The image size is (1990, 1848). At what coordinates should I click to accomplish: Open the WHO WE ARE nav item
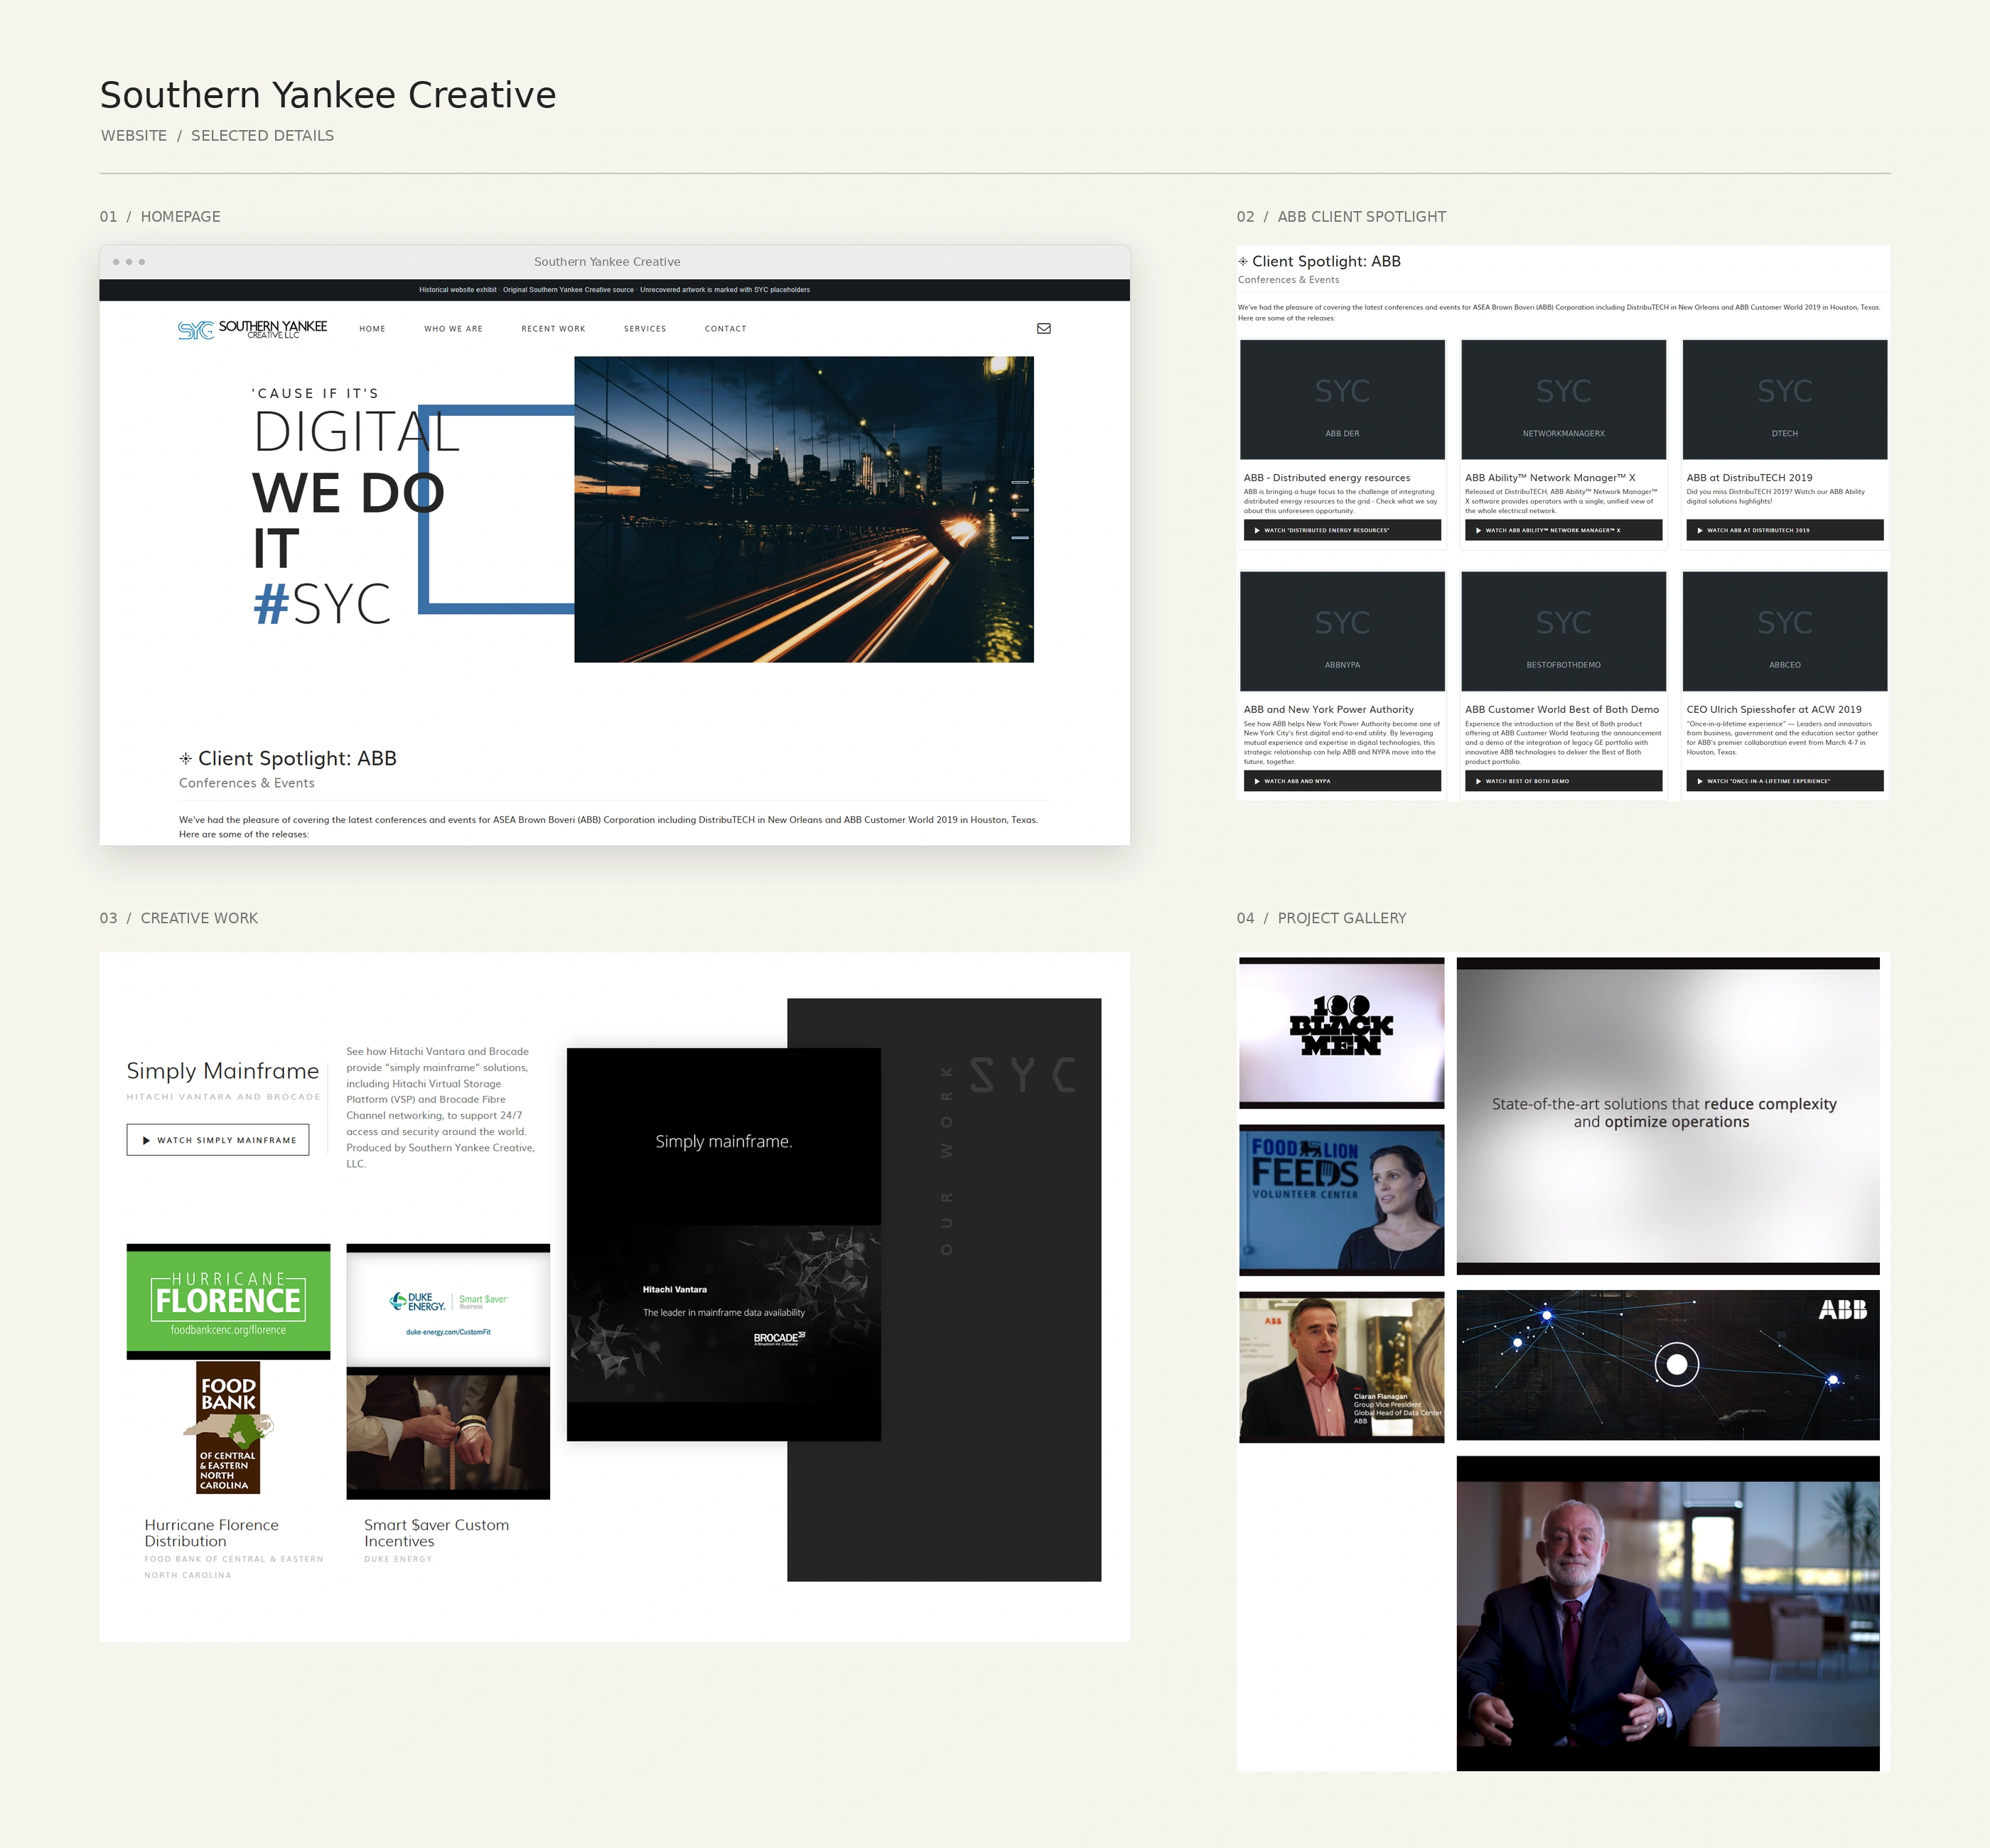453,329
